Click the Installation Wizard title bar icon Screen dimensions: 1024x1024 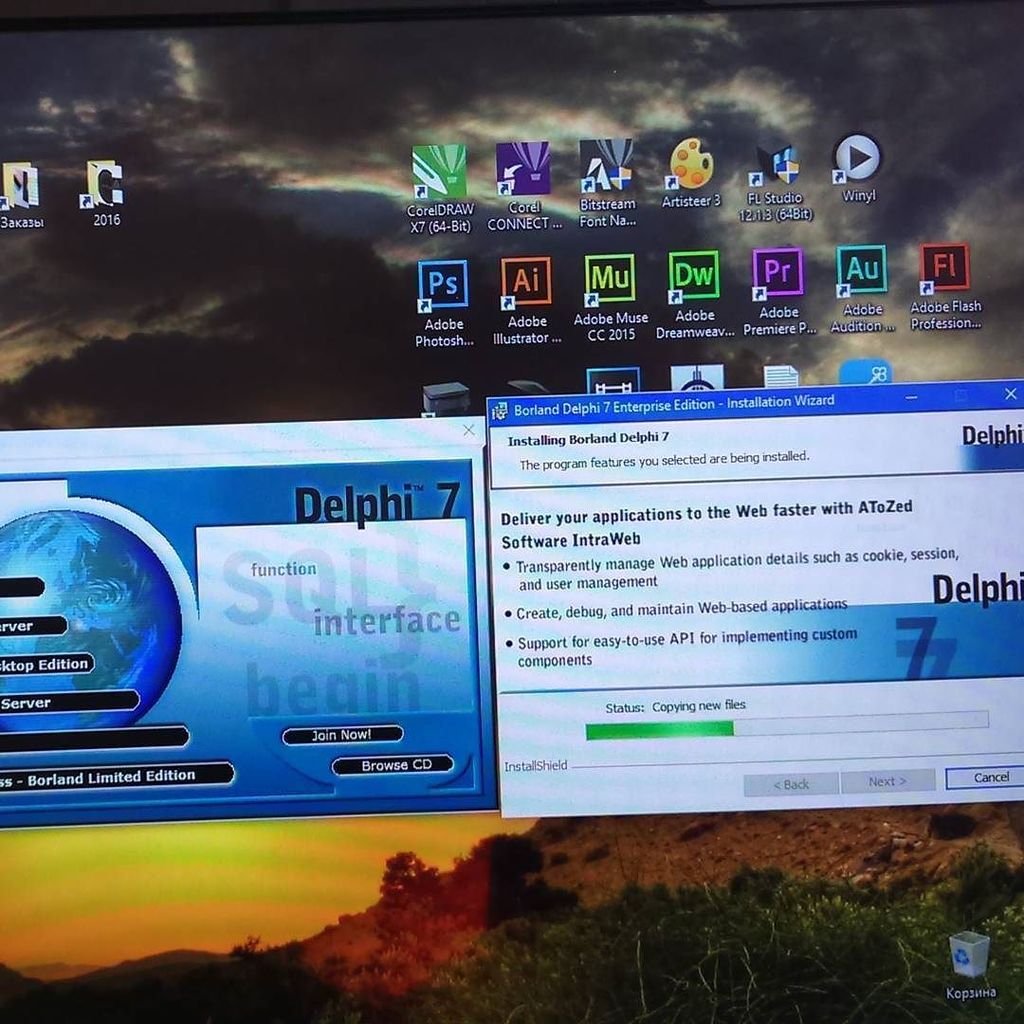500,410
